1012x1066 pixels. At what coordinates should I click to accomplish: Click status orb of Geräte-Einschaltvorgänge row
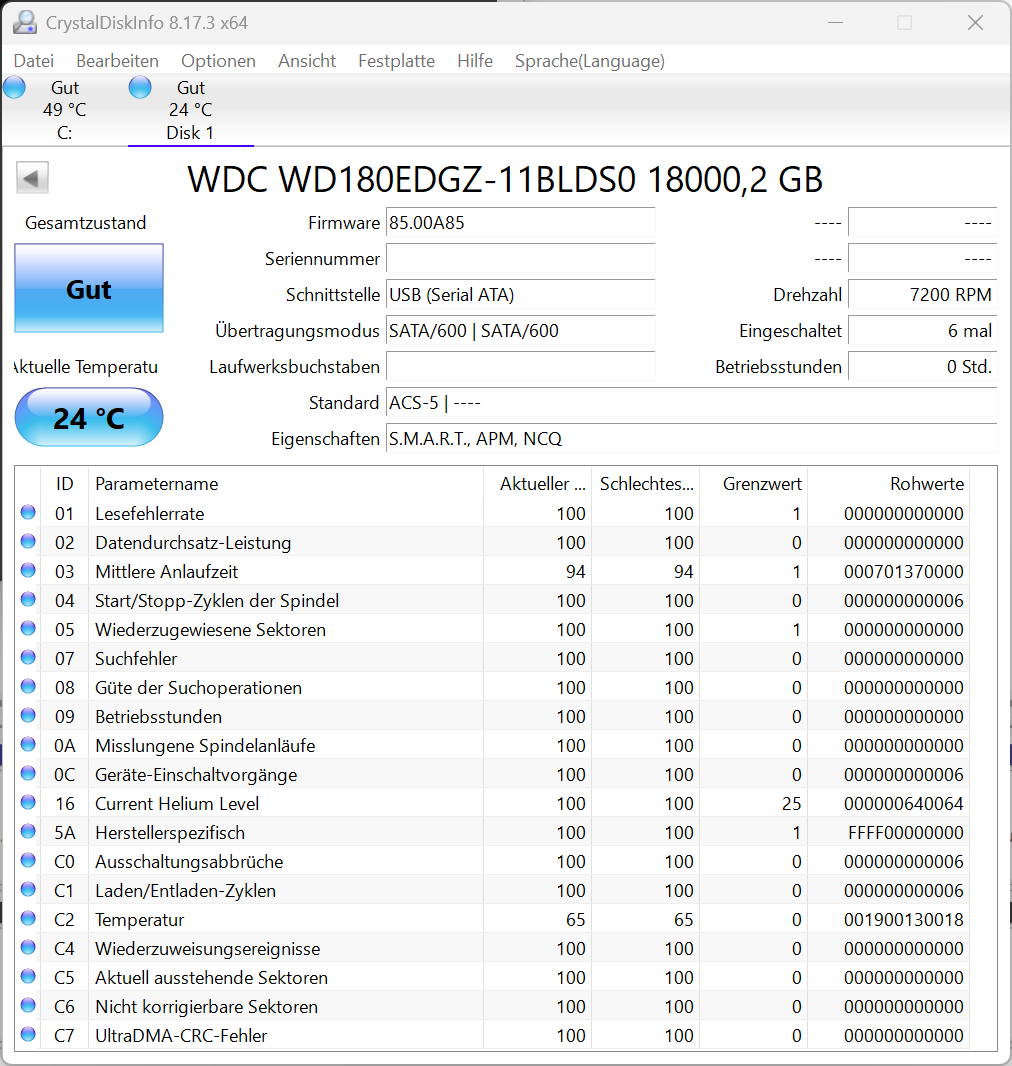coord(28,774)
